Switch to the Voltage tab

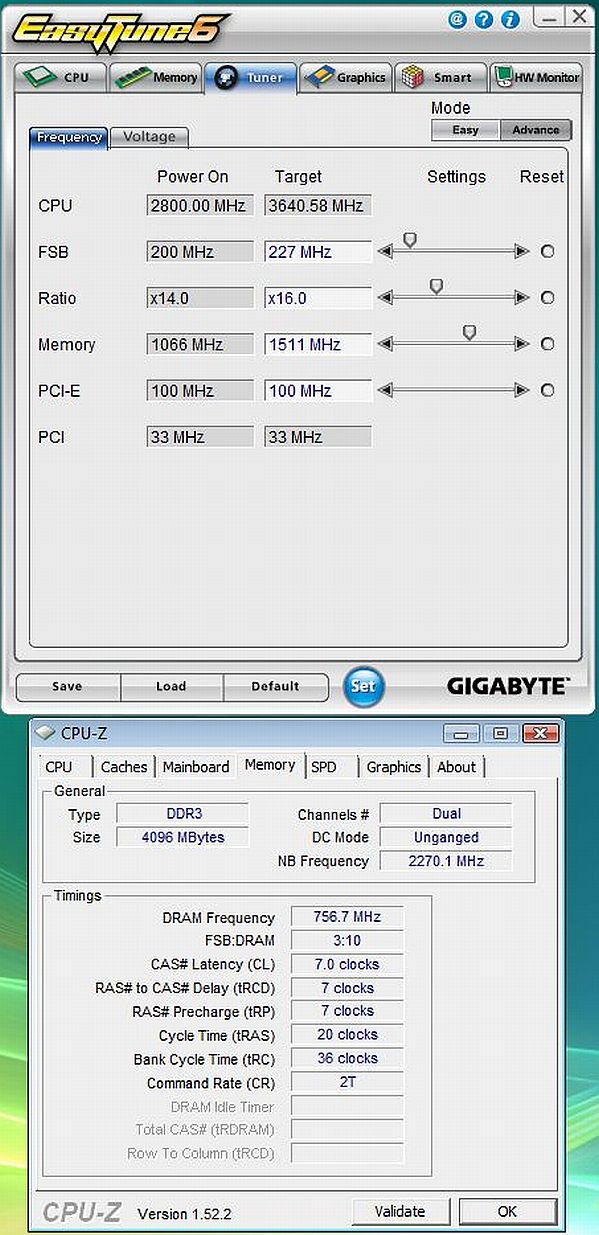coord(149,137)
